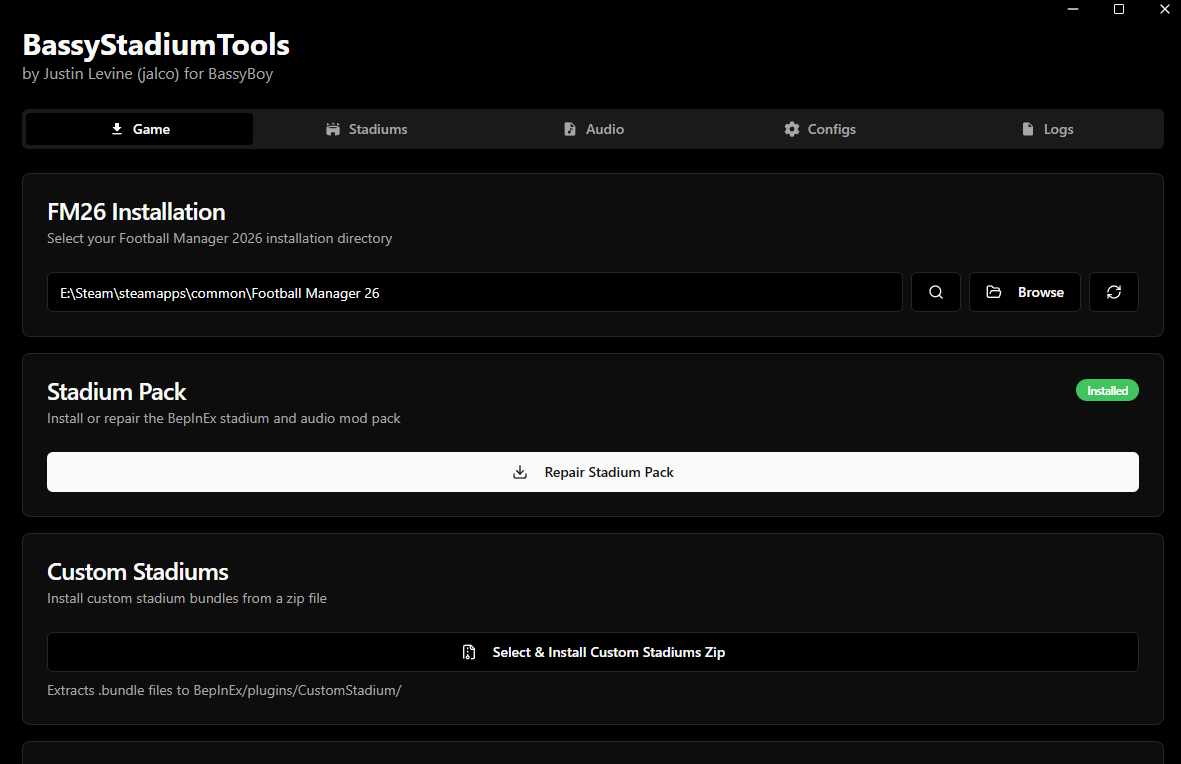
Task: Click "by Justin Levine (jalco) for BassyBoy" text
Action: 148,74
